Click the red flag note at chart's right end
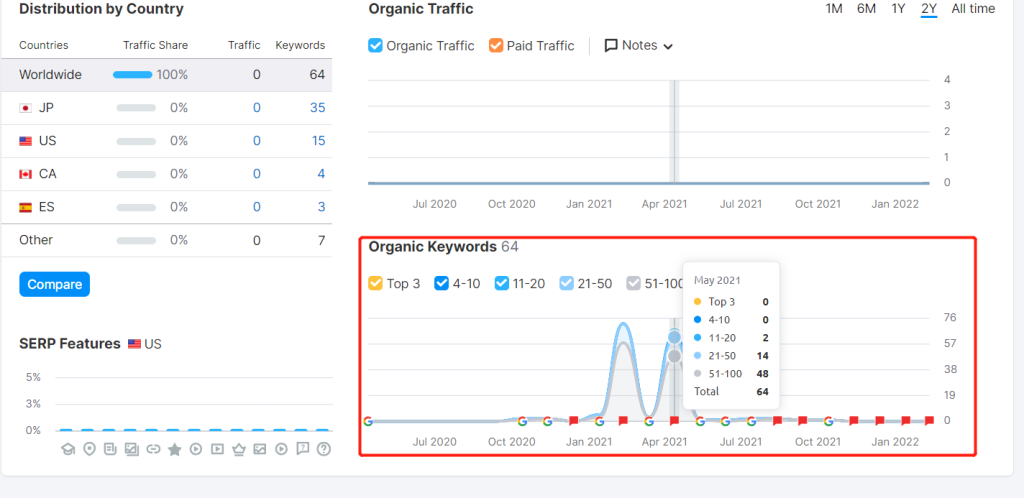This screenshot has height=498, width=1024. click(930, 421)
